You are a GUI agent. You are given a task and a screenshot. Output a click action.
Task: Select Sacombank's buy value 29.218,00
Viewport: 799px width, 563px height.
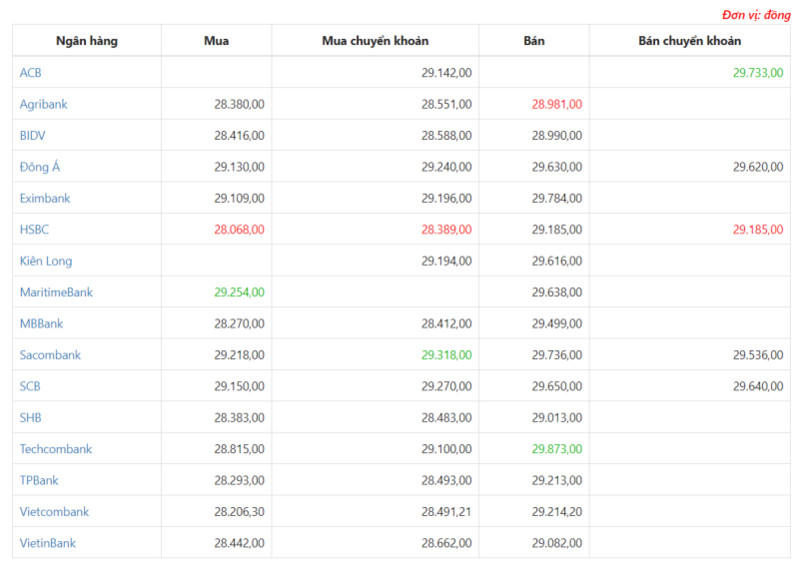coord(239,355)
